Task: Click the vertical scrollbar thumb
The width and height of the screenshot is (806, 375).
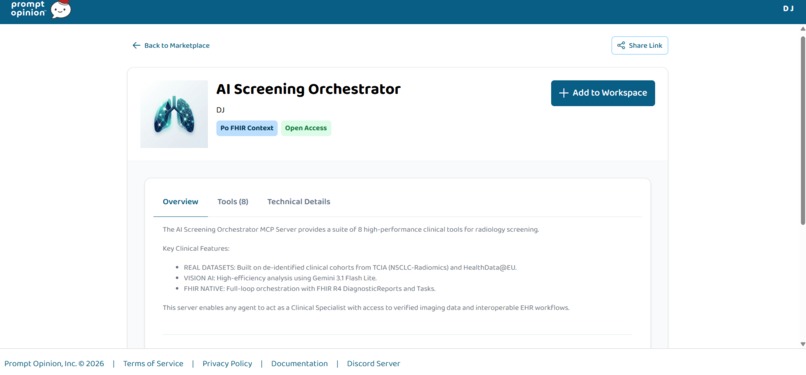Action: tap(802, 129)
